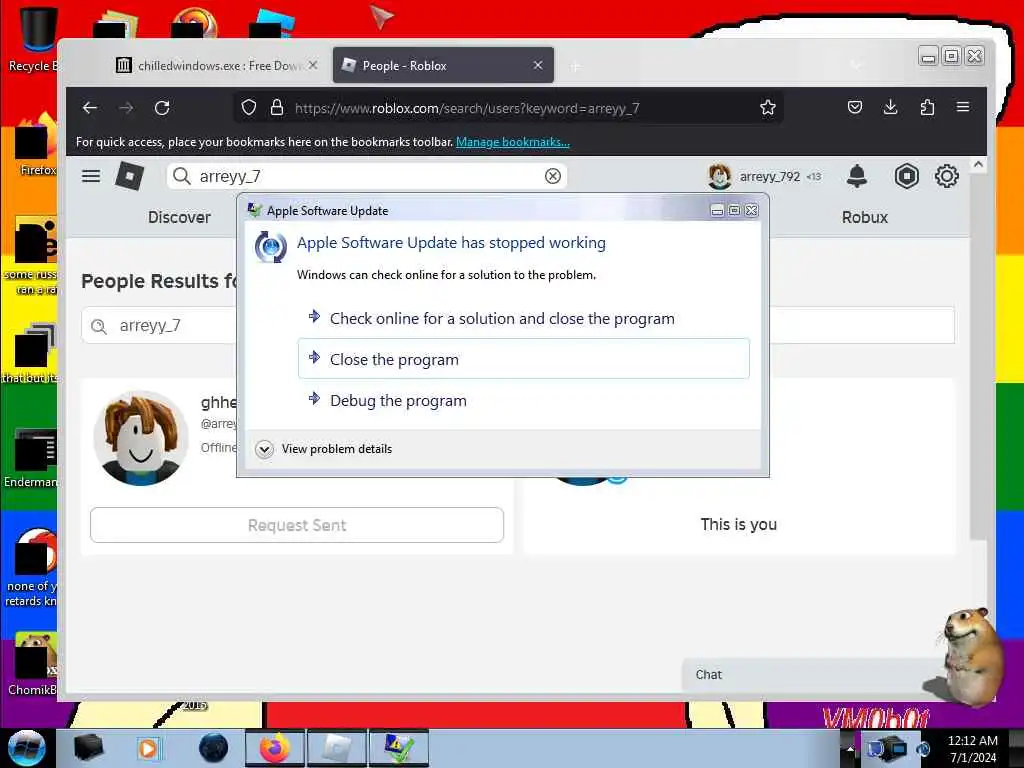The width and height of the screenshot is (1024, 768).
Task: Click the Firefox forward arrow button
Action: tap(126, 108)
